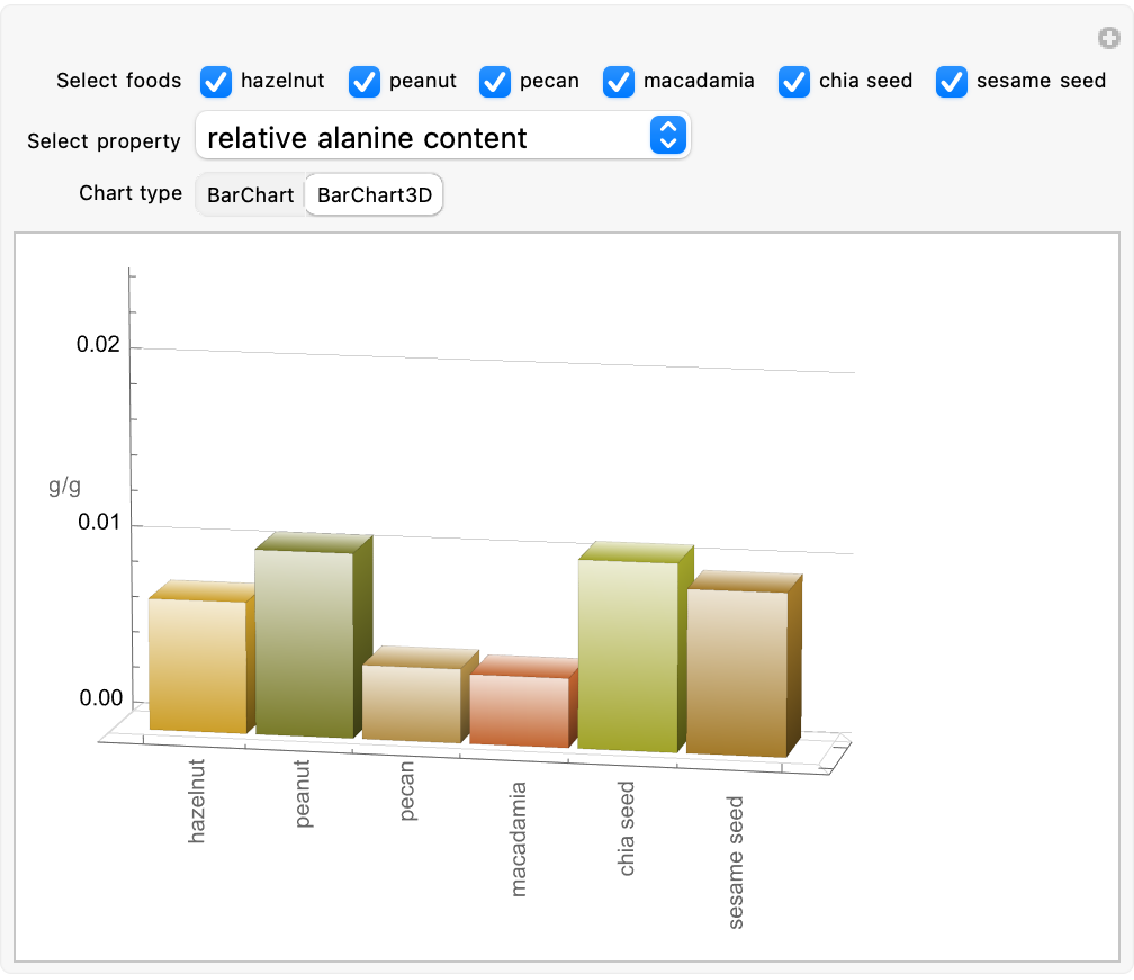Click the plus icon in top-right corner
The height and width of the screenshot is (980, 1134).
[x=1107, y=39]
